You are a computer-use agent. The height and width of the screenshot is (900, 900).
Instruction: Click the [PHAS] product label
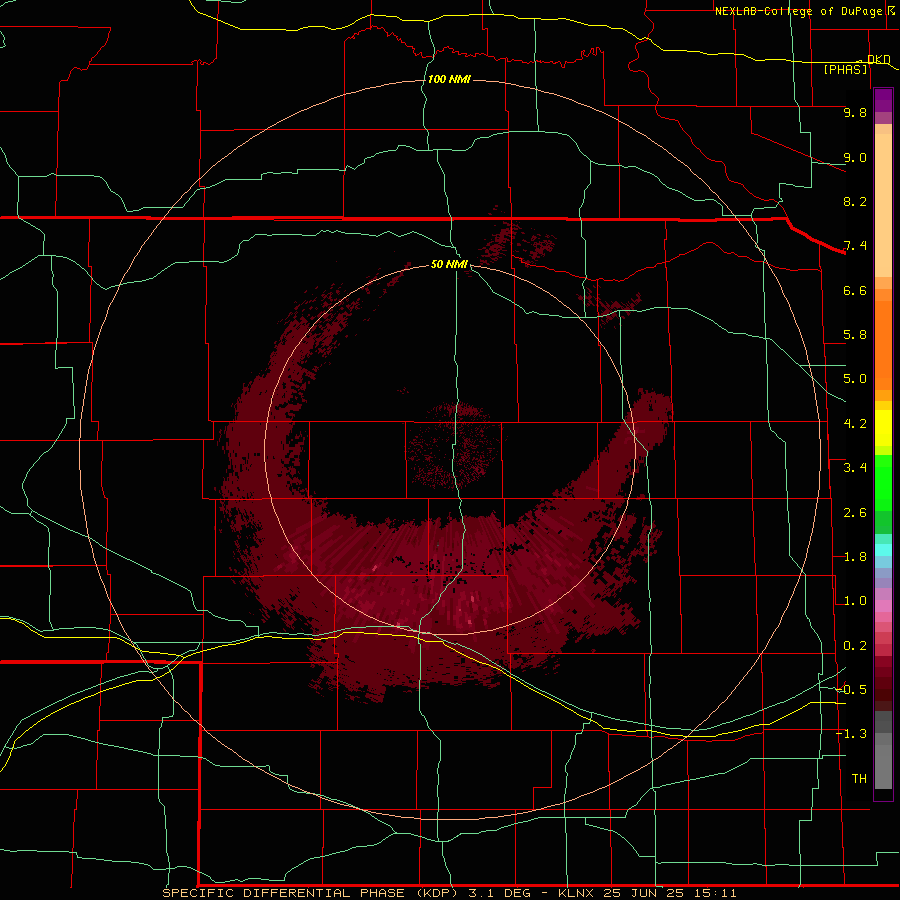[x=845, y=69]
